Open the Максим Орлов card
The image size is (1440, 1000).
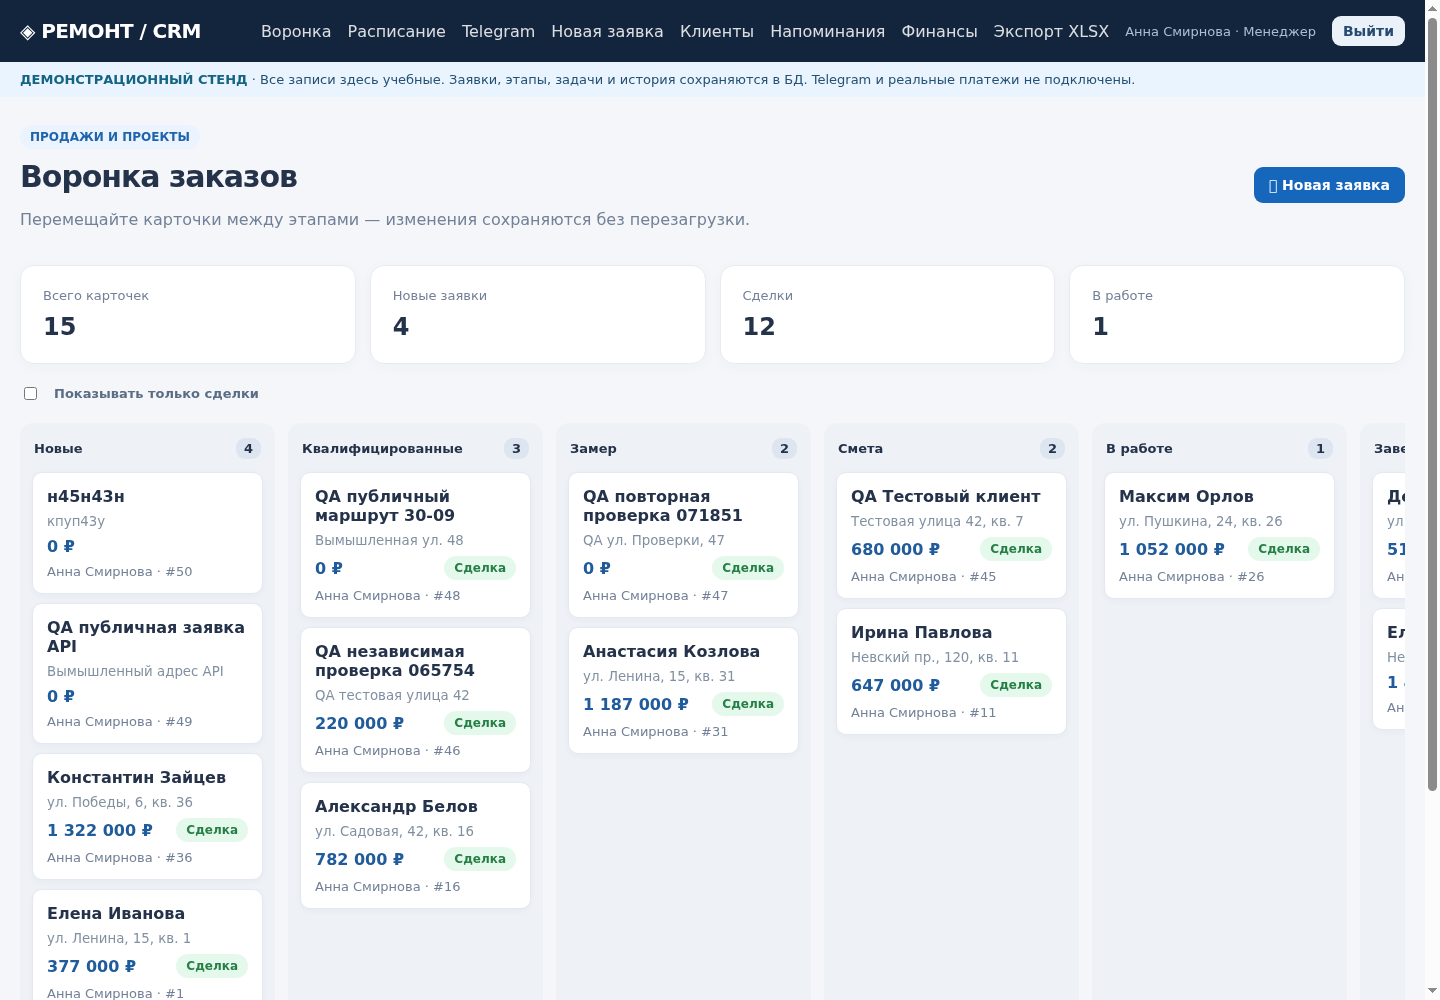pyautogui.click(x=1220, y=536)
